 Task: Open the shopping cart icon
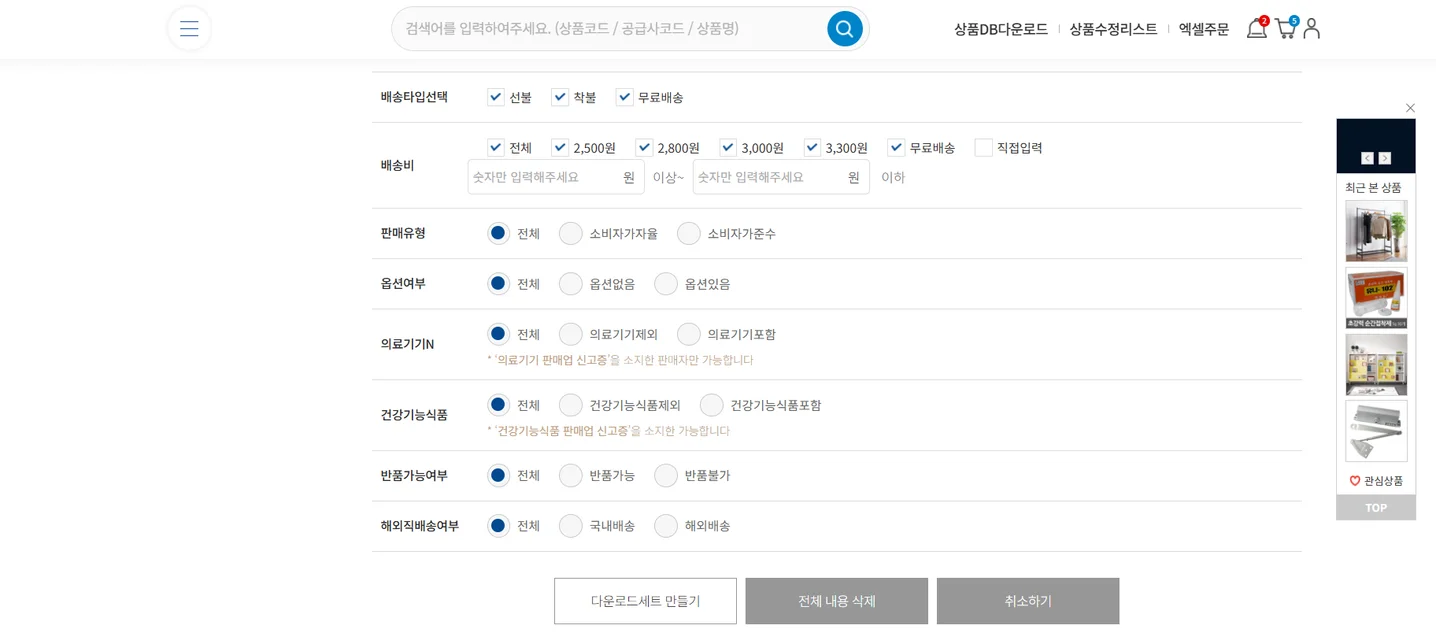point(1284,29)
